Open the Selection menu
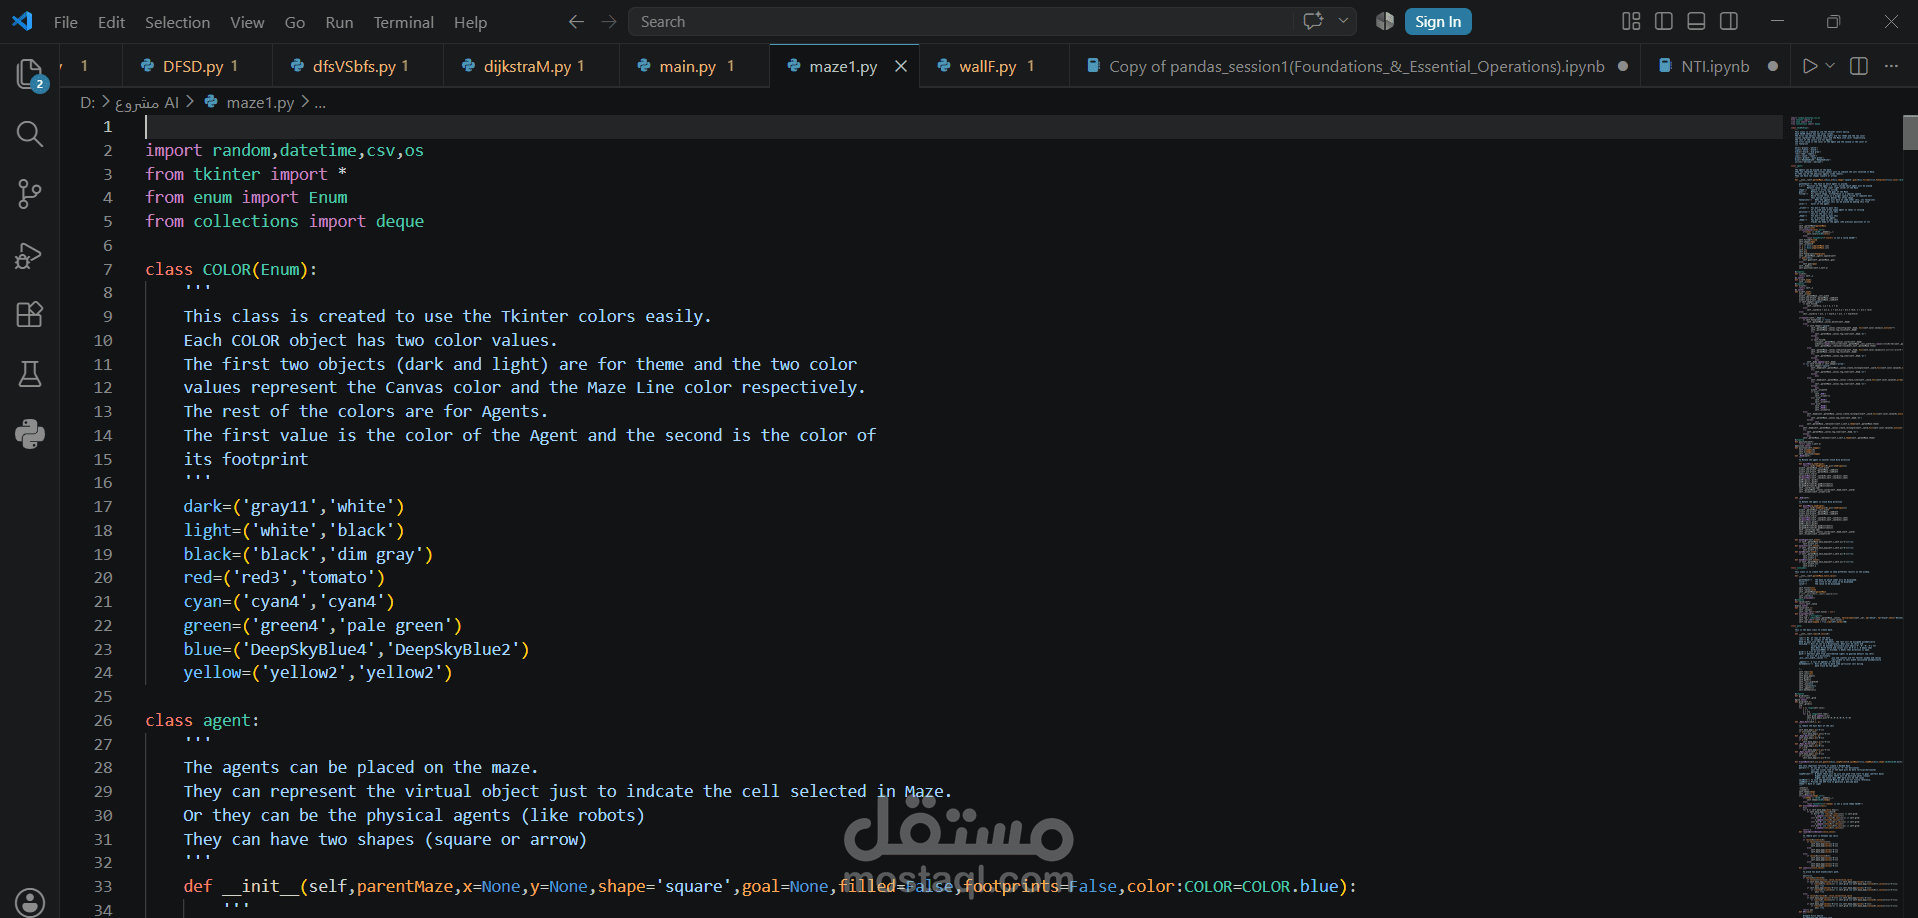This screenshot has width=1918, height=918. [x=177, y=22]
